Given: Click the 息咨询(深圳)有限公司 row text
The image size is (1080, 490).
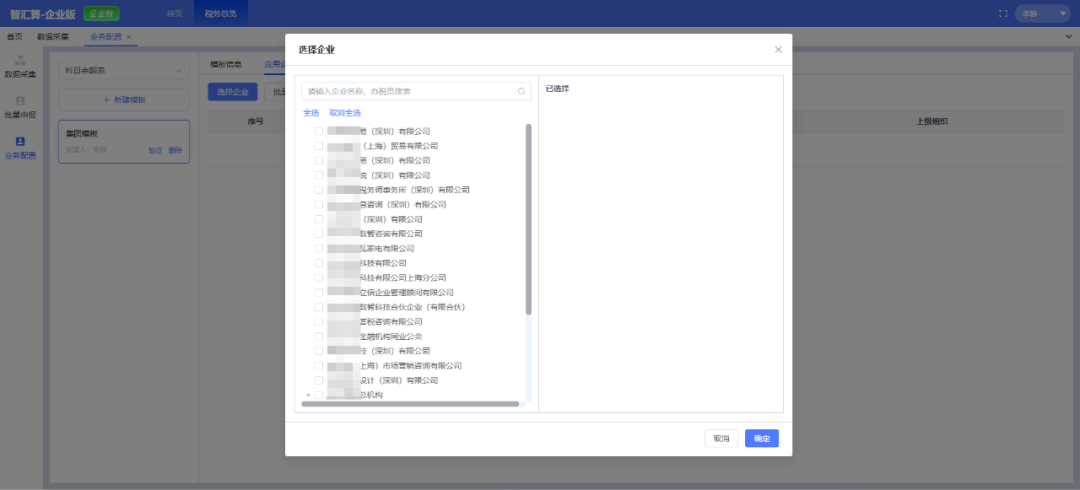Looking at the screenshot, I should tap(403, 205).
